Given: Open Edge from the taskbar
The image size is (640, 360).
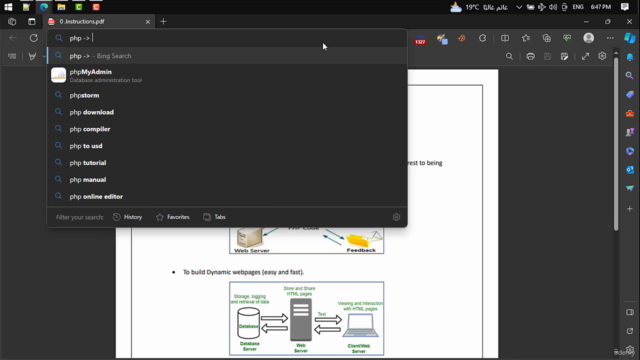Looking at the screenshot, I should click(44, 7).
